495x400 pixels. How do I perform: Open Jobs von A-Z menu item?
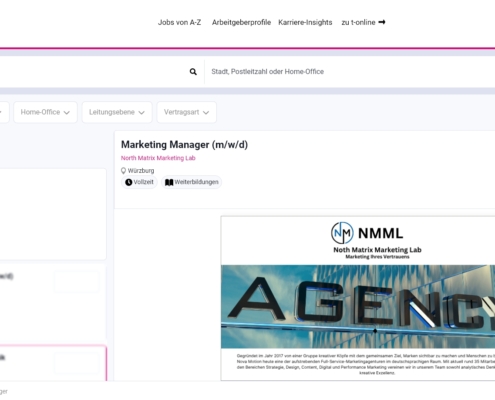coord(179,22)
